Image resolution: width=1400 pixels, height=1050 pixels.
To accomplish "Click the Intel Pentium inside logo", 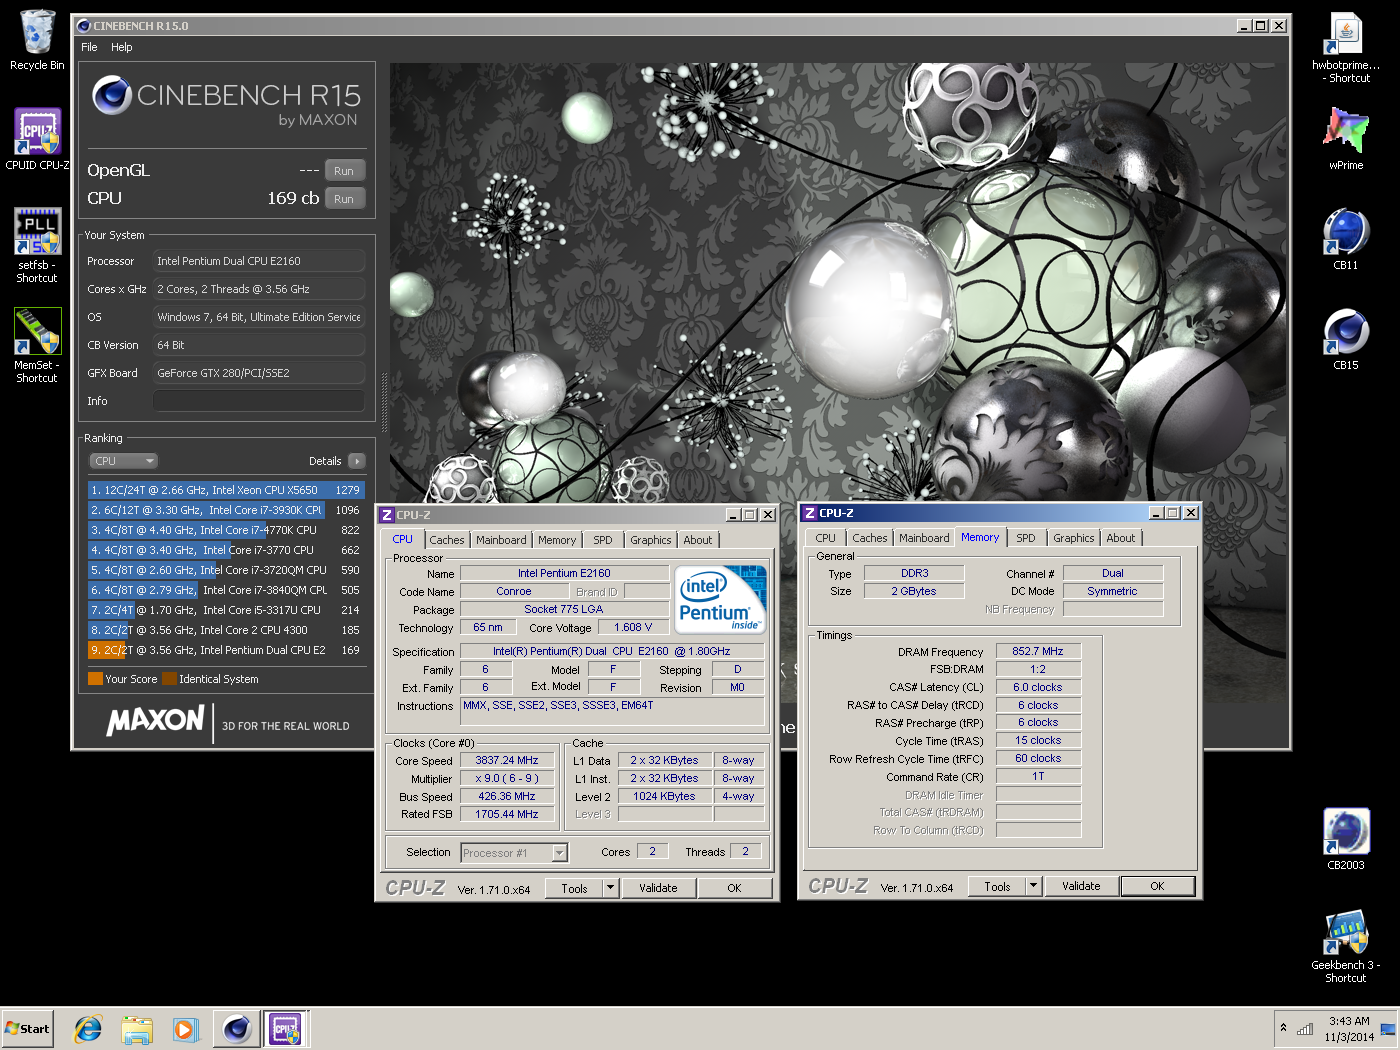I will tap(721, 599).
